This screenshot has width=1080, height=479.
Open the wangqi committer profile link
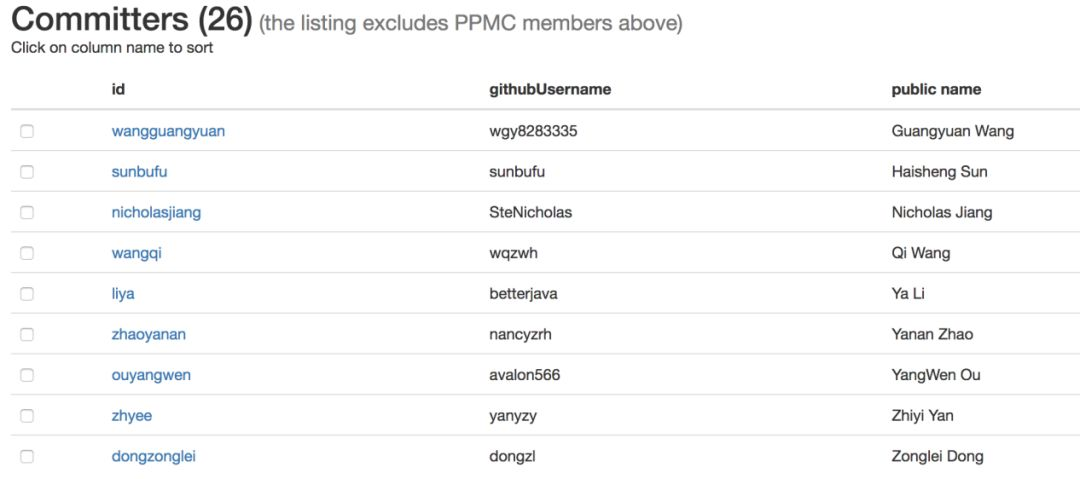[x=136, y=253]
